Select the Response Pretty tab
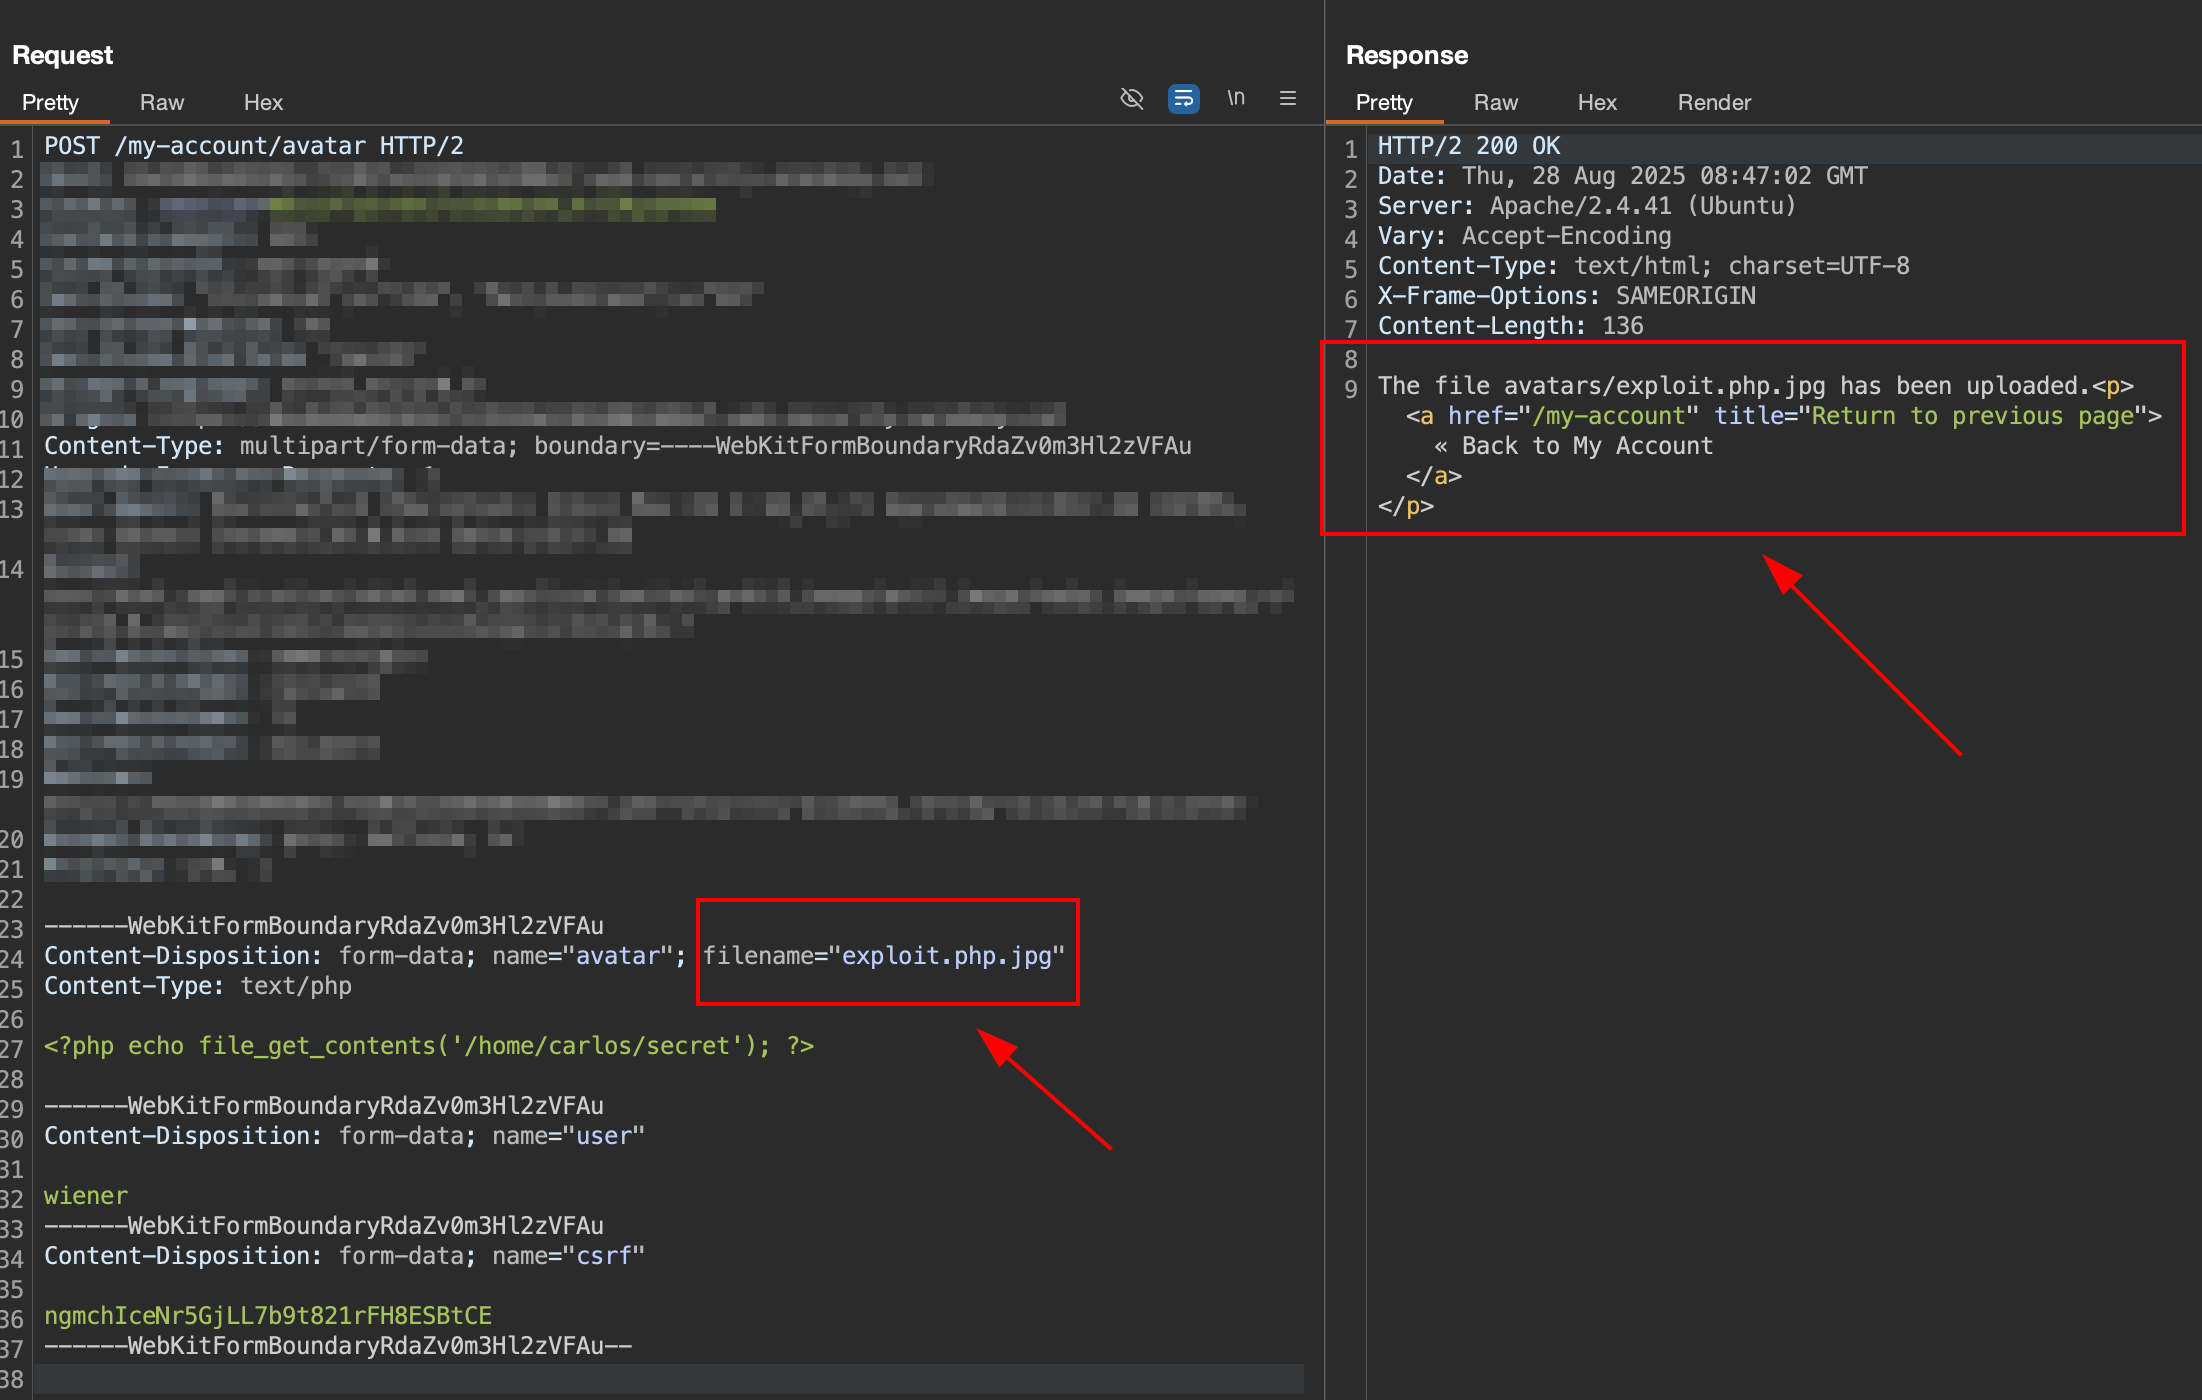The image size is (2202, 1400). (1383, 103)
